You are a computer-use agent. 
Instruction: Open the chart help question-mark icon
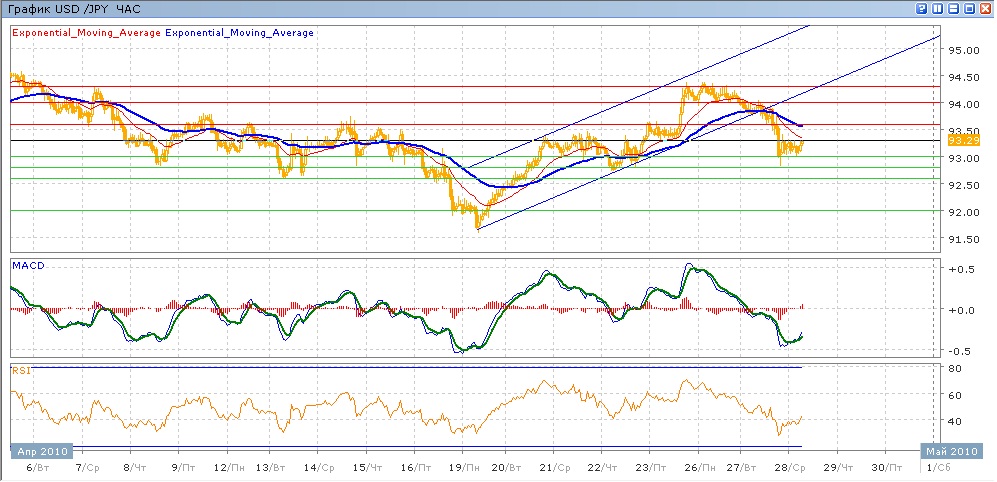click(x=921, y=8)
